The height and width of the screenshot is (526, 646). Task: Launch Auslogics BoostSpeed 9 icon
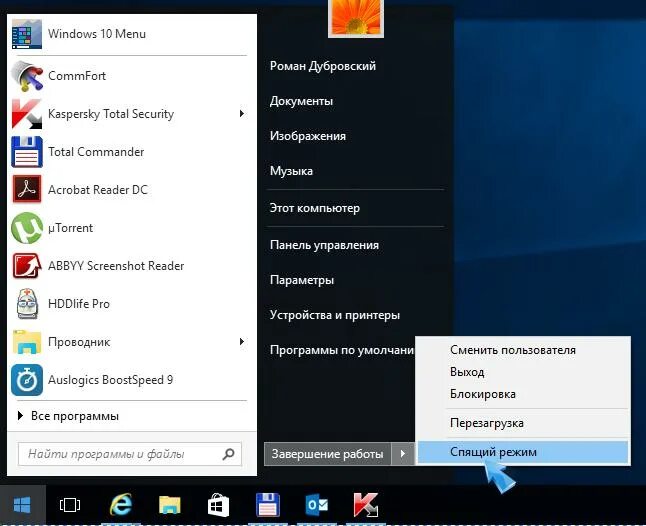coord(27,380)
